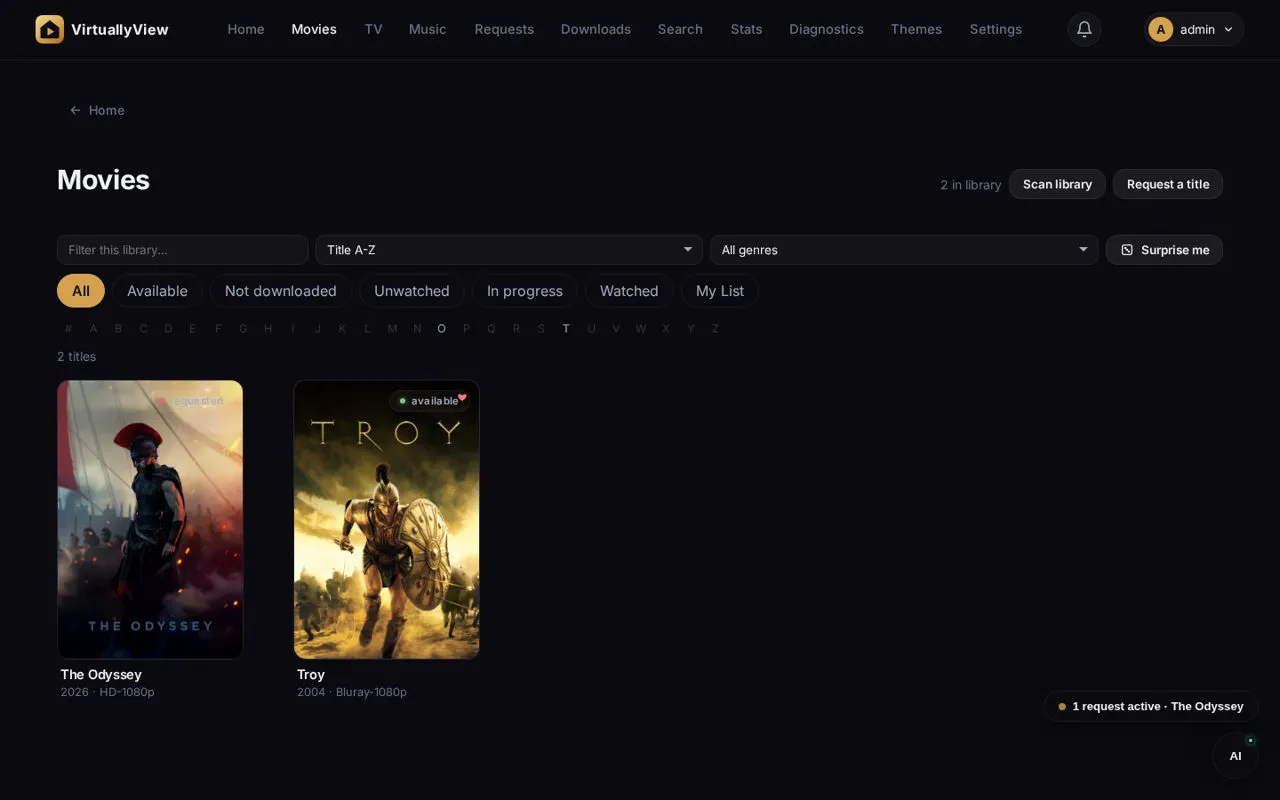Select the Available filter chip
This screenshot has height=800, width=1280.
point(157,291)
